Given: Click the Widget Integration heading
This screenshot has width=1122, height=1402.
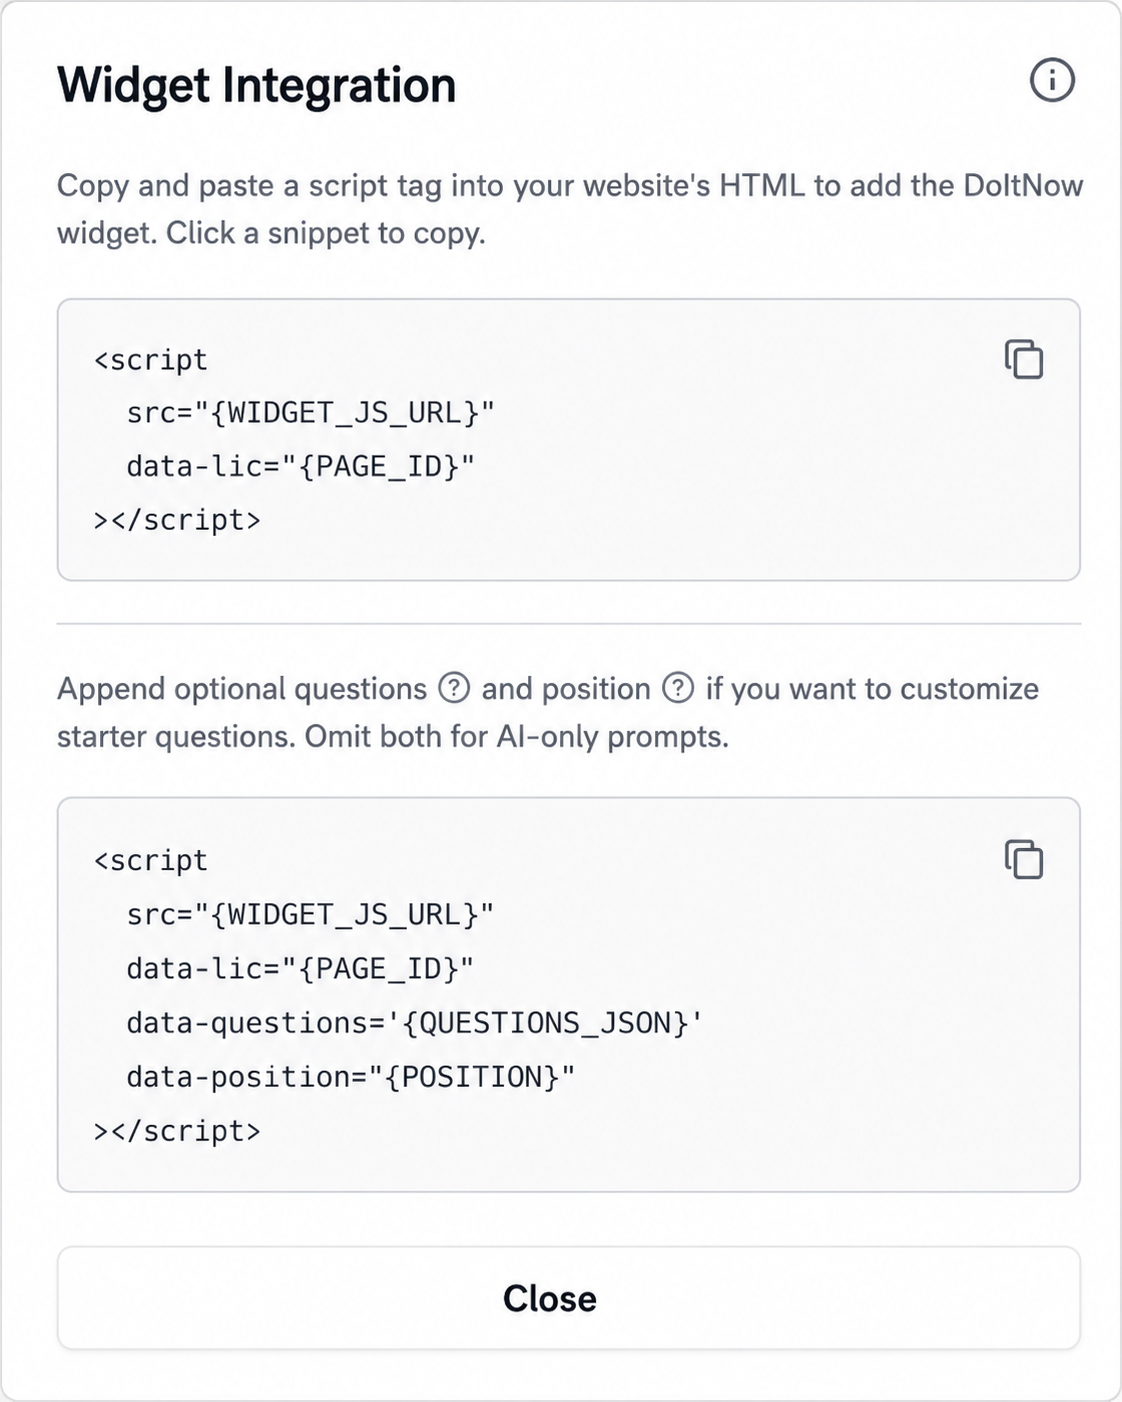Looking at the screenshot, I should (256, 85).
